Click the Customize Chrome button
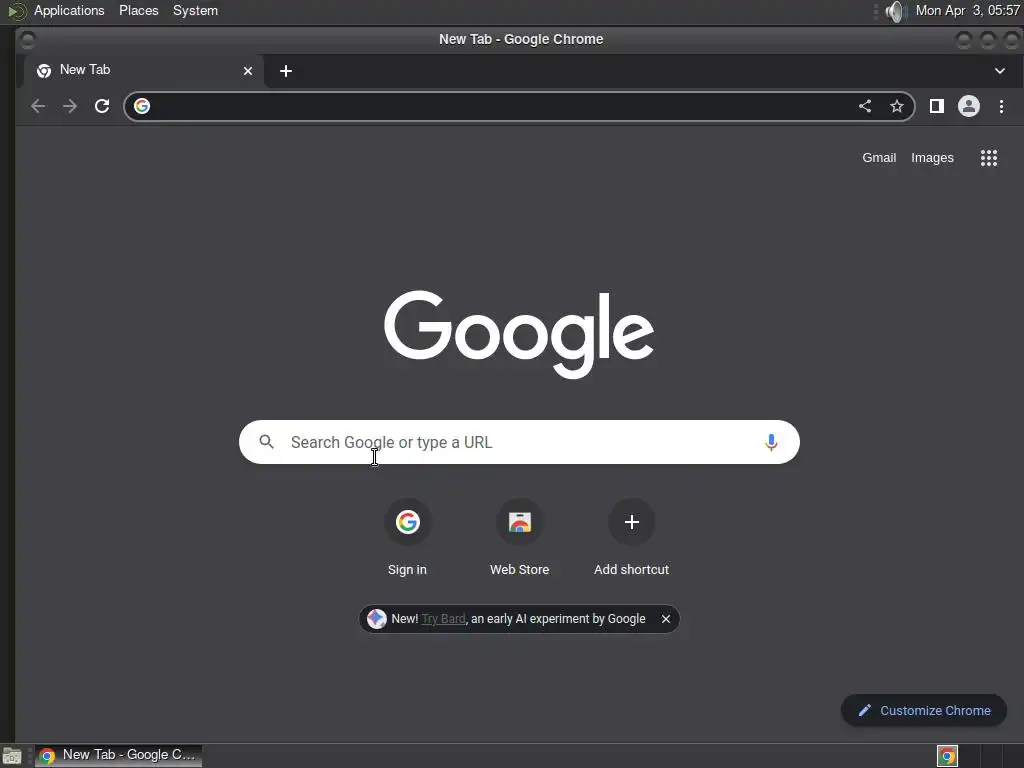Screen dimensions: 1024x768 [x=923, y=710]
